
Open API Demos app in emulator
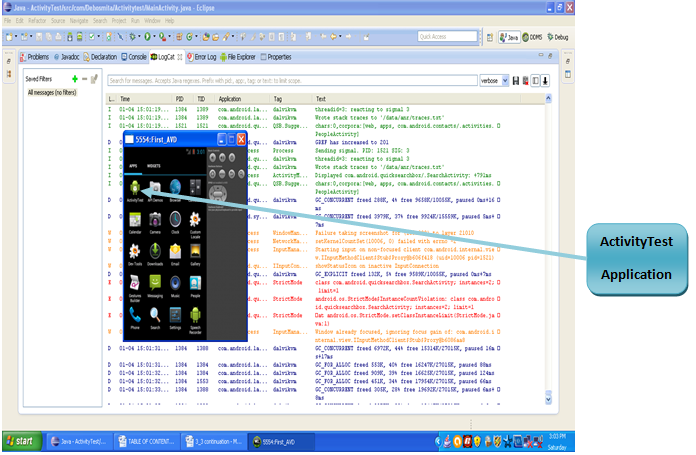coord(155,191)
